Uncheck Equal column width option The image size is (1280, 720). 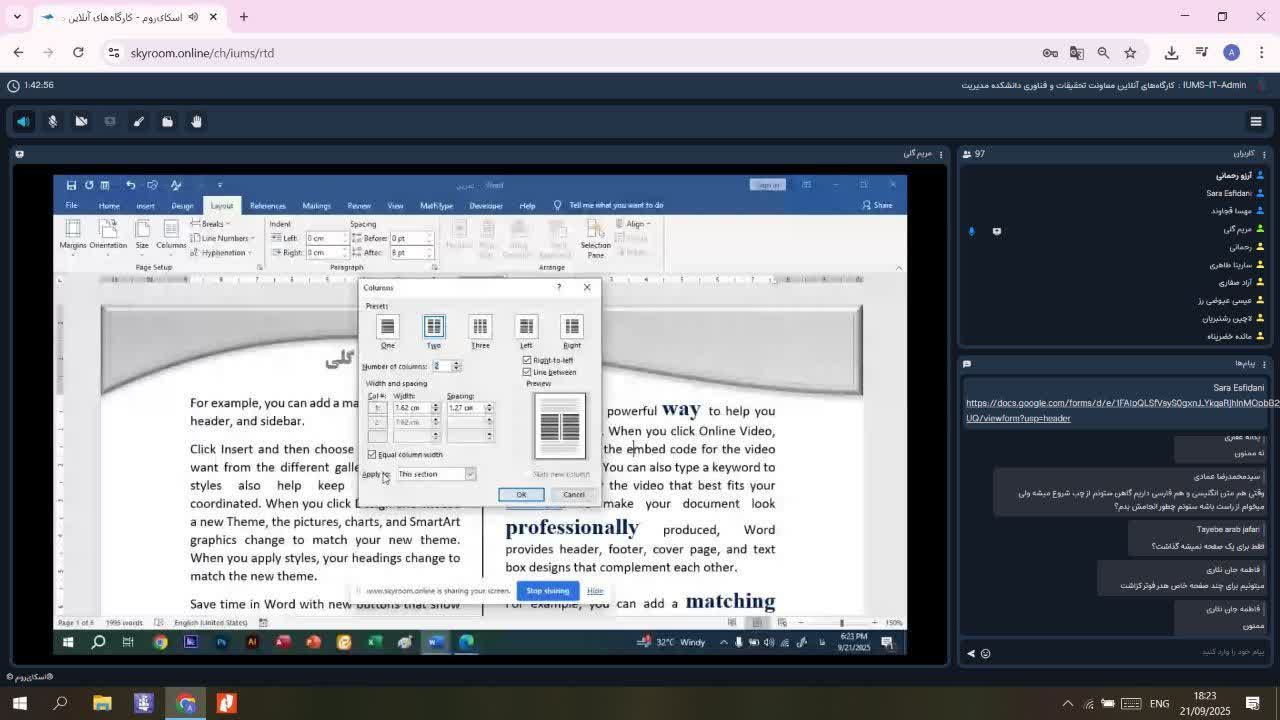(x=372, y=454)
